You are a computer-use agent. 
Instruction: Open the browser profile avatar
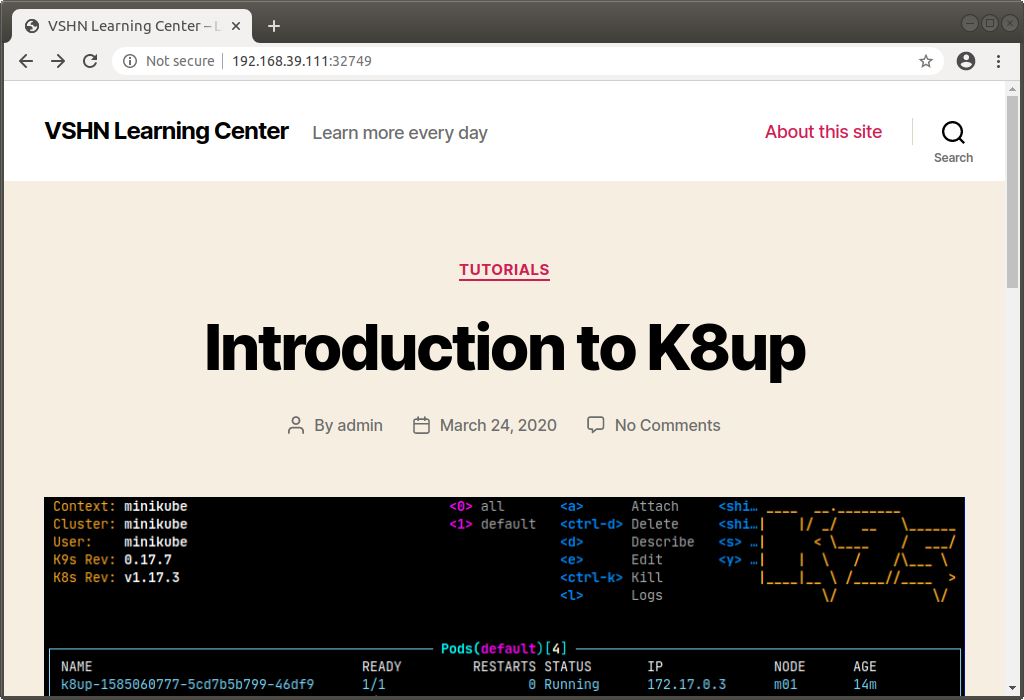pos(965,61)
